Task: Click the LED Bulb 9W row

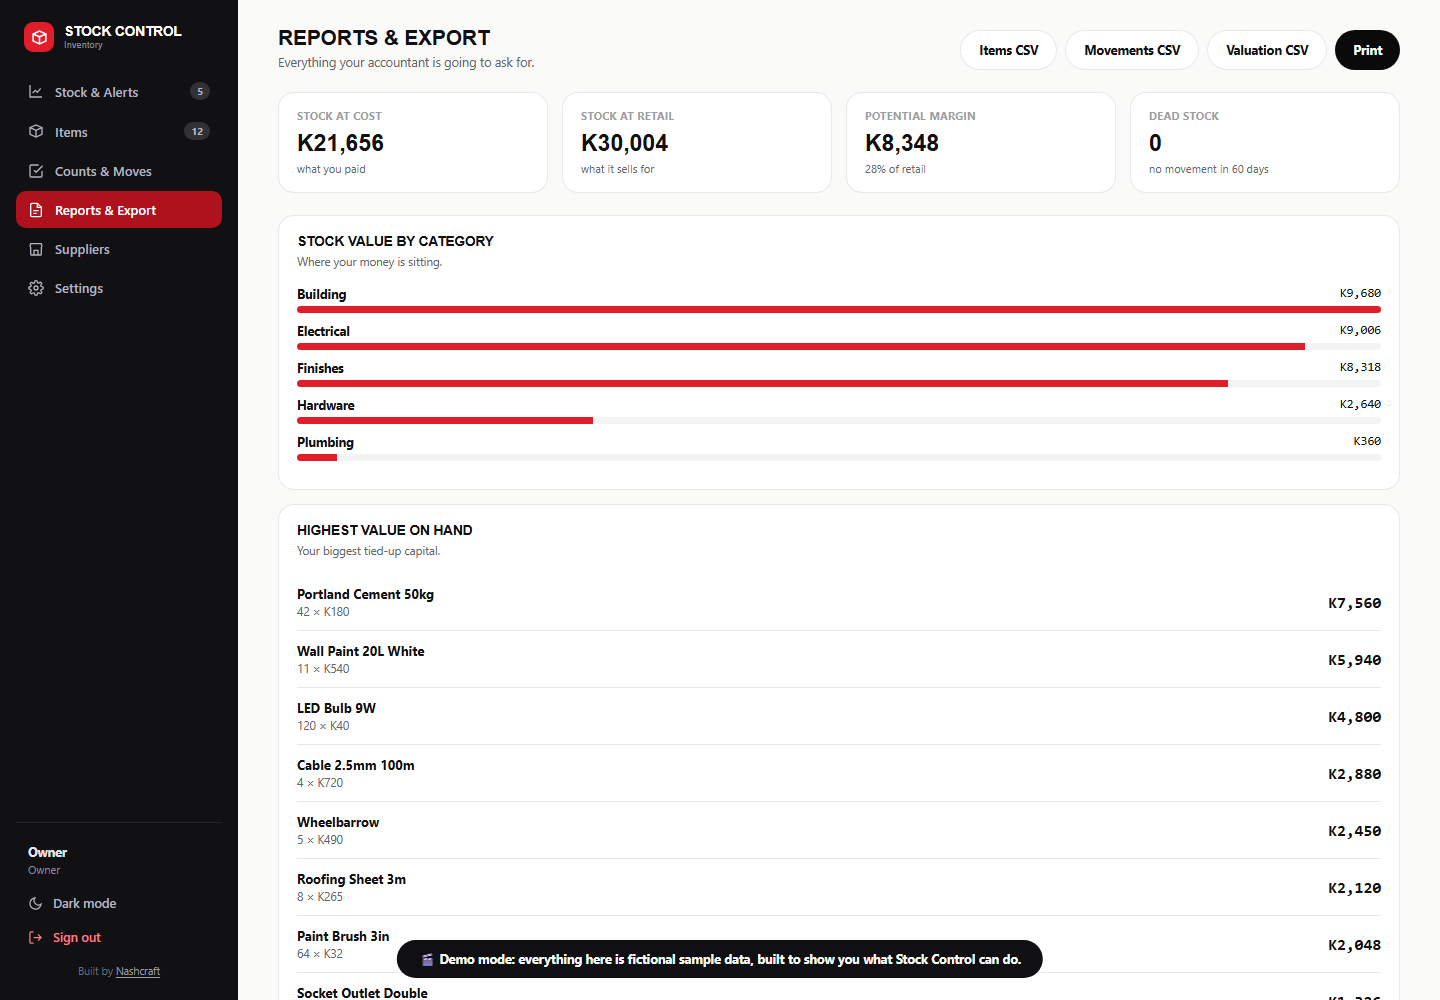Action: [x=839, y=717]
